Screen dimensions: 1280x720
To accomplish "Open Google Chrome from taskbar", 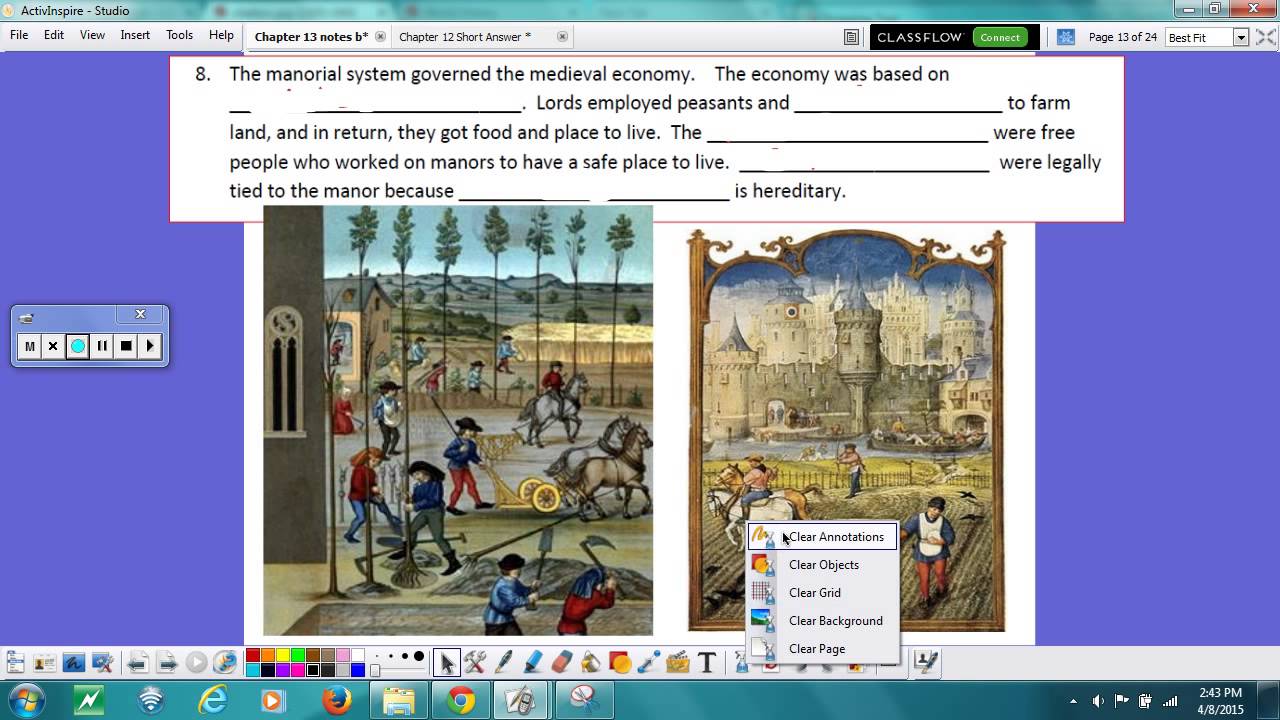I will pos(461,700).
